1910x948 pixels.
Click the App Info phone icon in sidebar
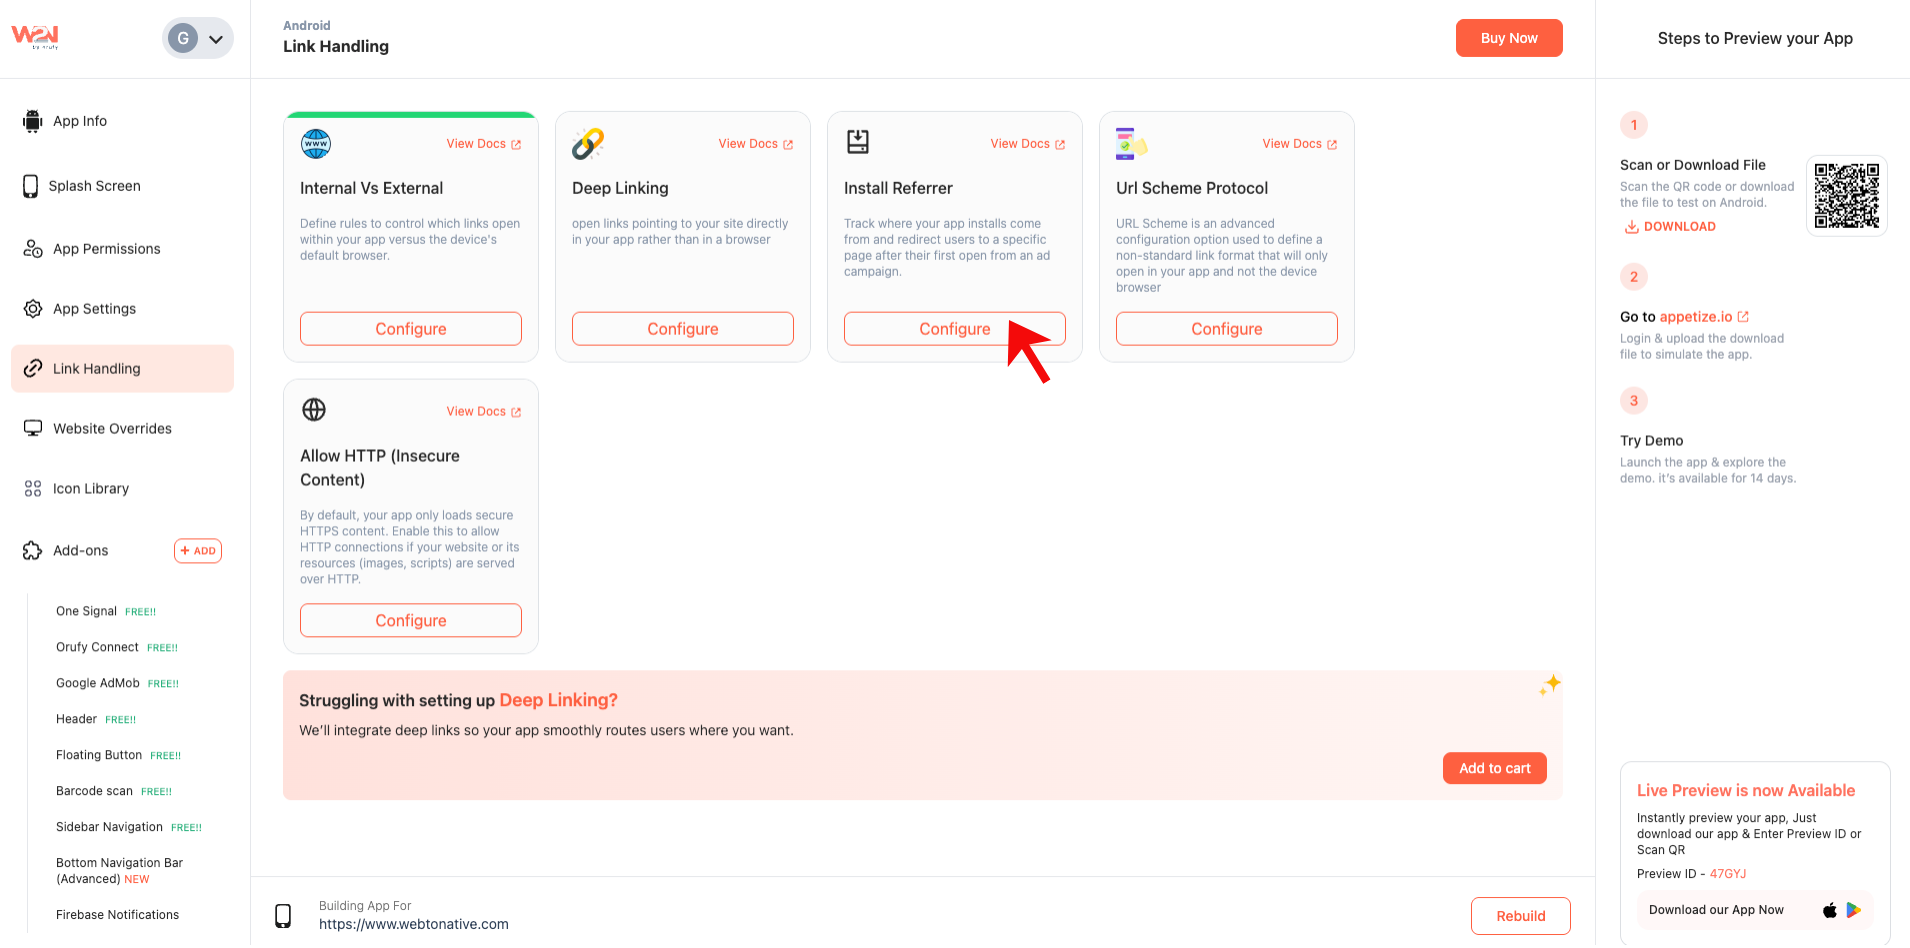point(33,120)
